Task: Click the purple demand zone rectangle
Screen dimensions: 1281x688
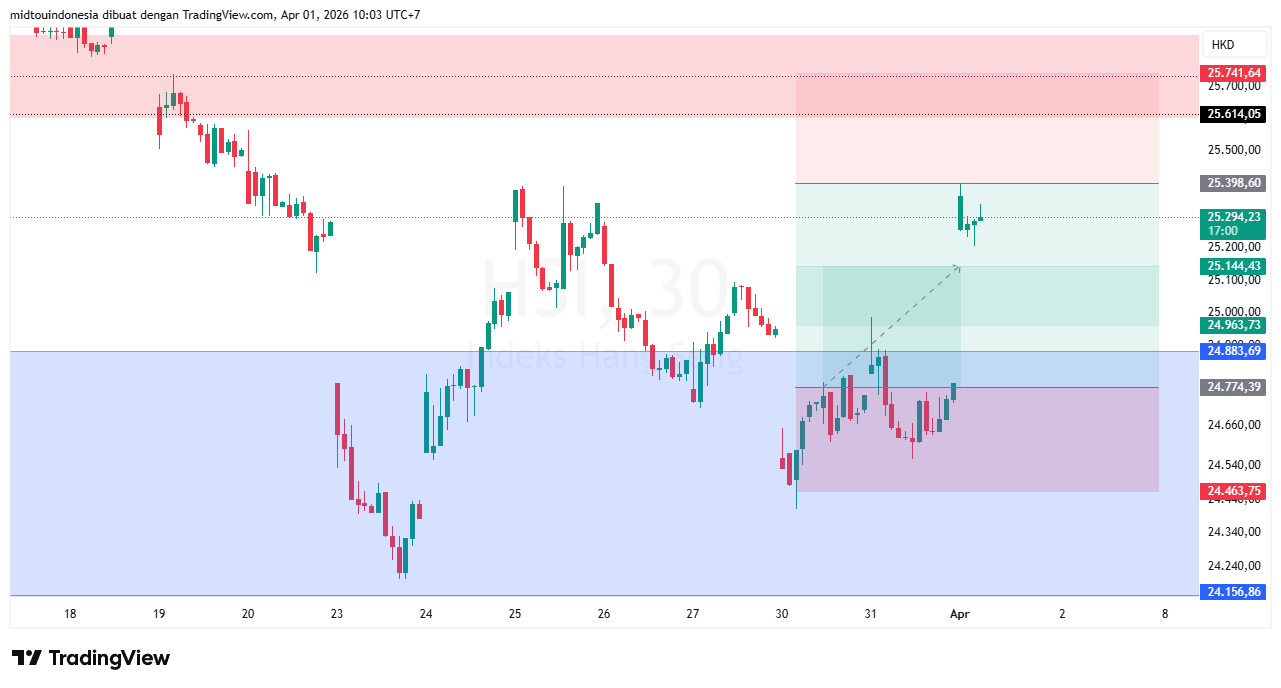Action: tap(1050, 450)
